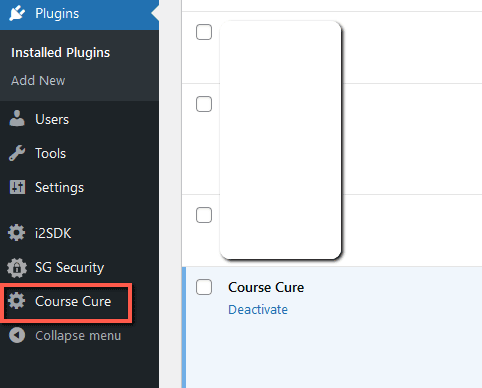The image size is (482, 388).
Task: Click the Users person icon
Action: (17, 119)
